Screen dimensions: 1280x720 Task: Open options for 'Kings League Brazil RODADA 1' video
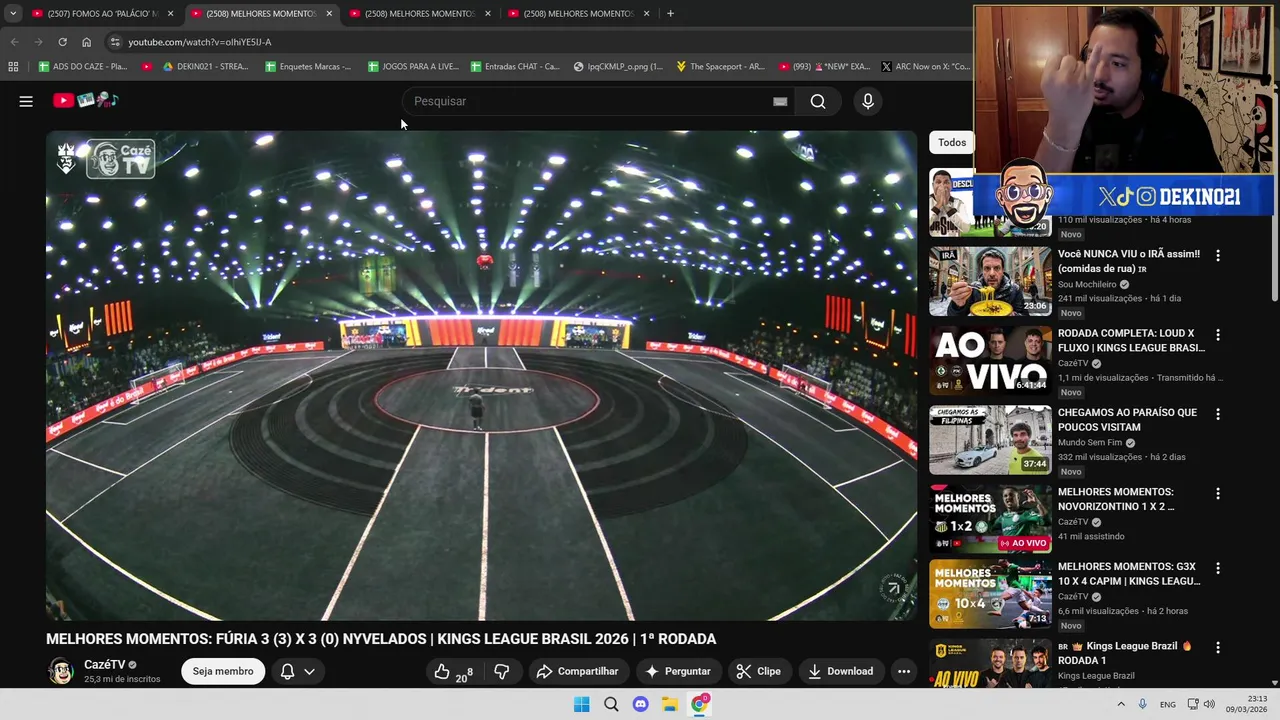1218,647
